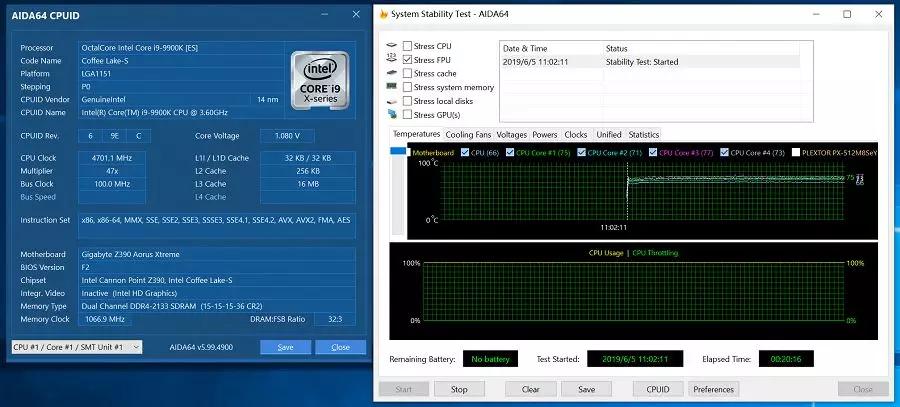Screen dimensions: 900x407
Task: Click the '47x' multiplier value
Action: click(x=111, y=171)
